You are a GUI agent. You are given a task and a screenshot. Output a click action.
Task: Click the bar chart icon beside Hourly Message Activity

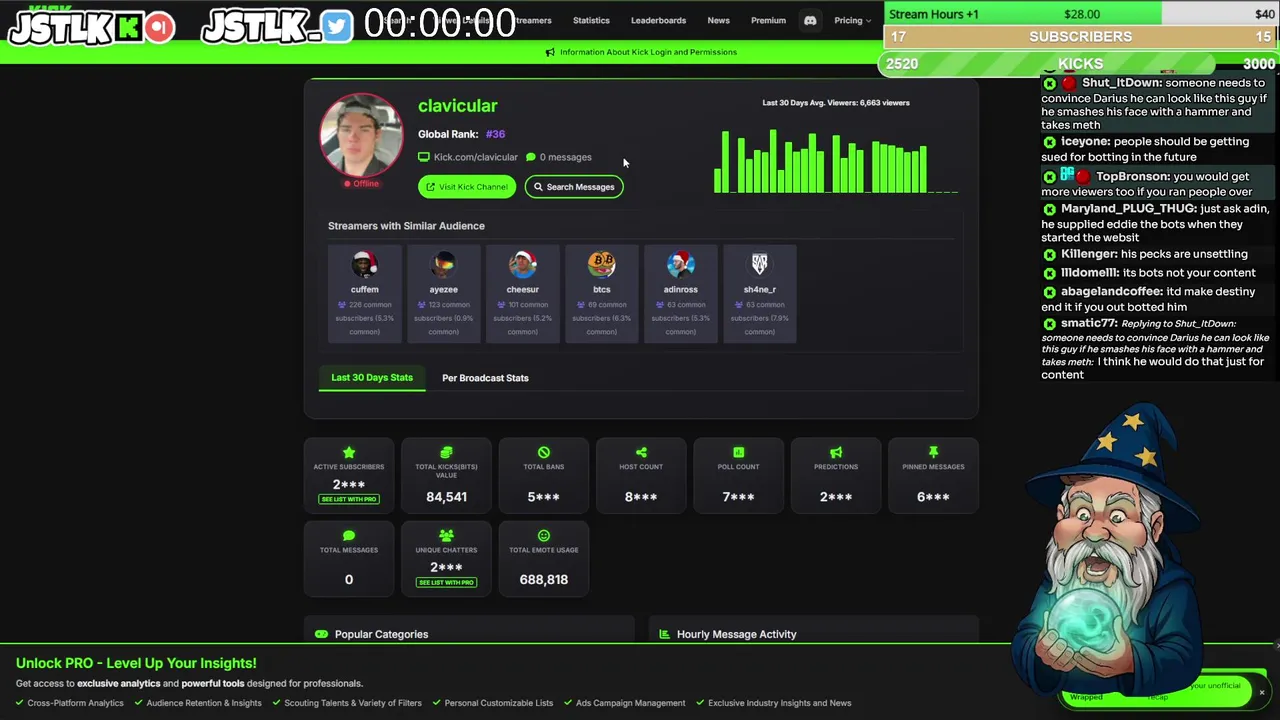point(663,634)
